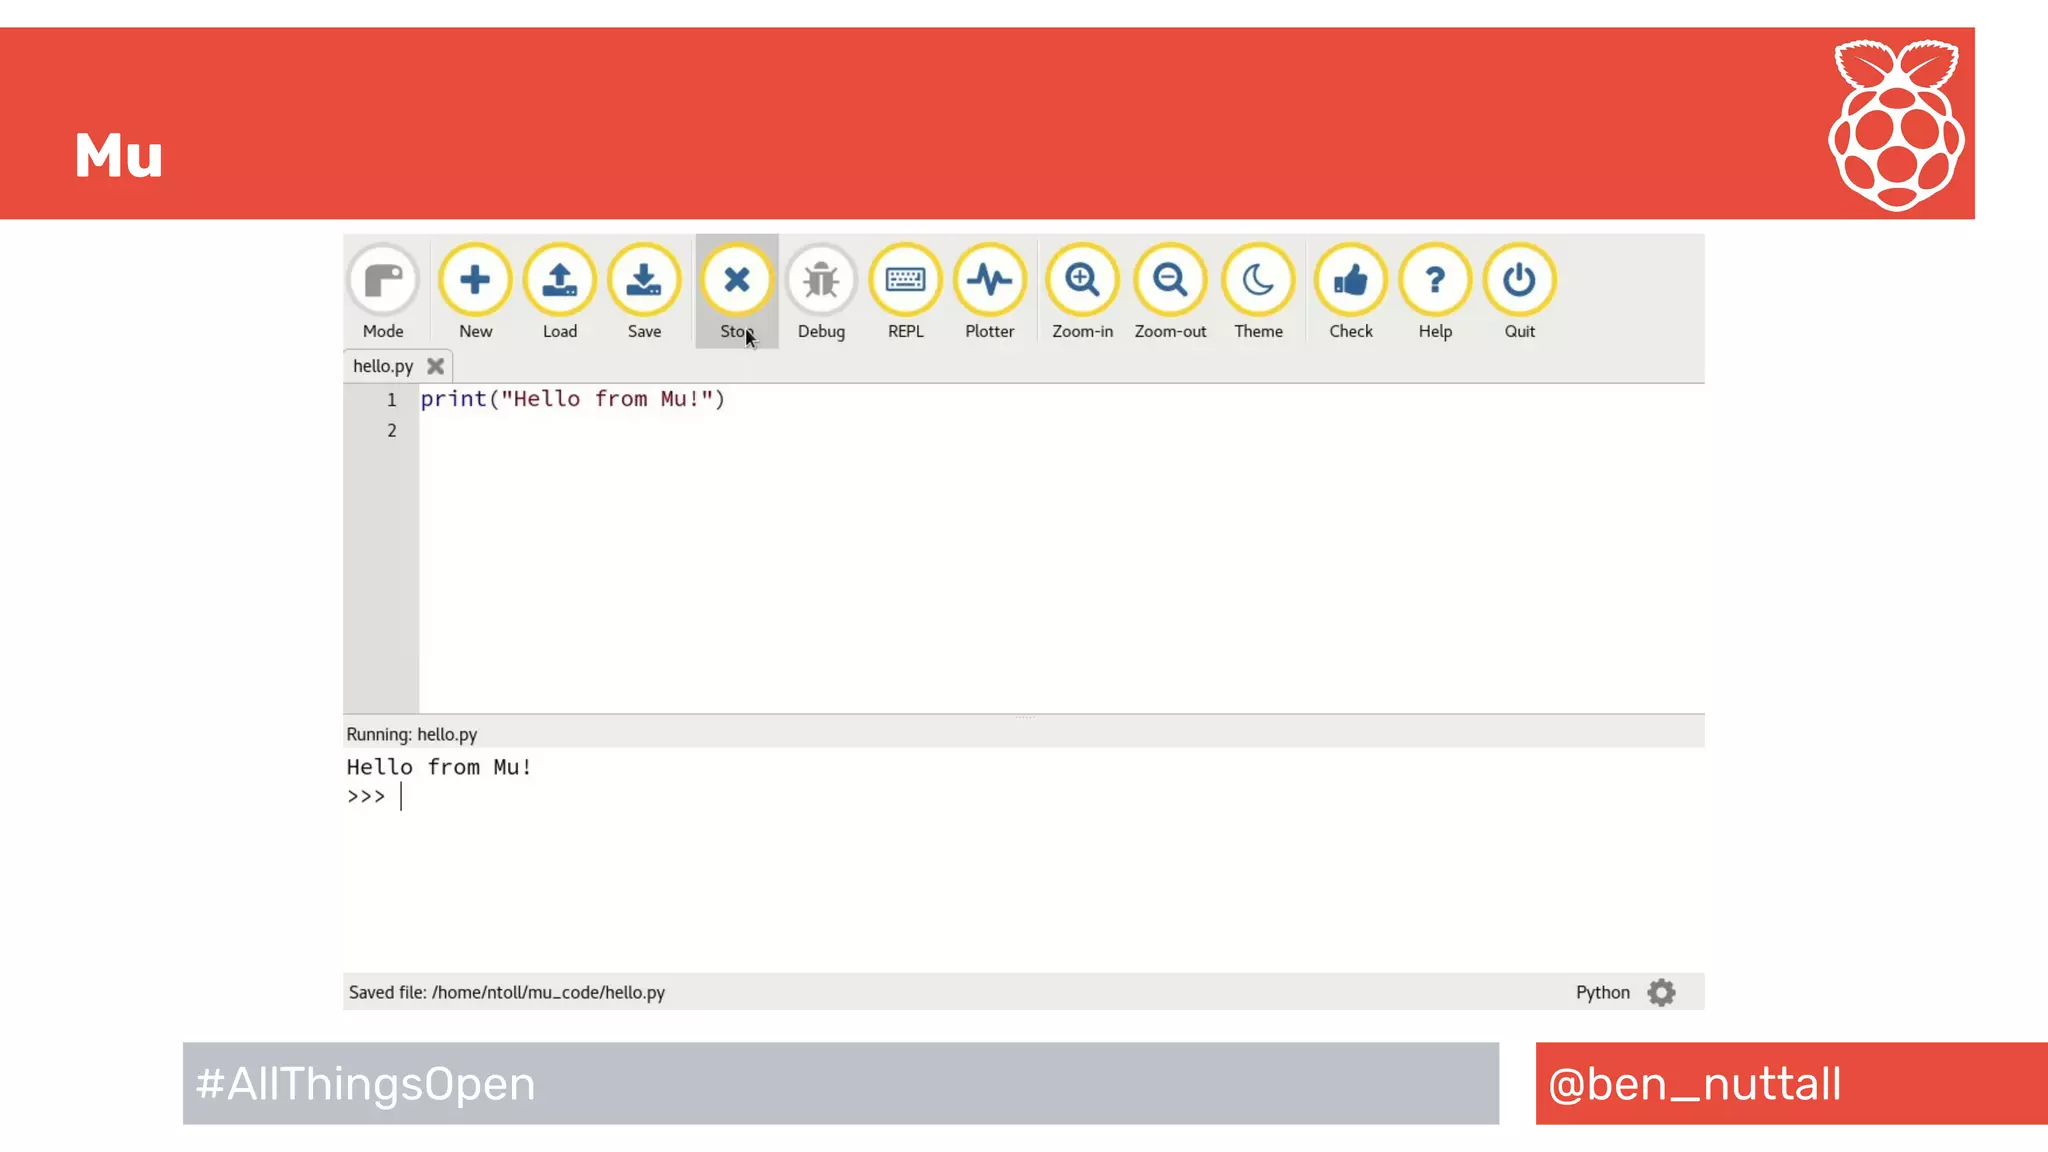Toggle the Theme moon icon

point(1258,281)
